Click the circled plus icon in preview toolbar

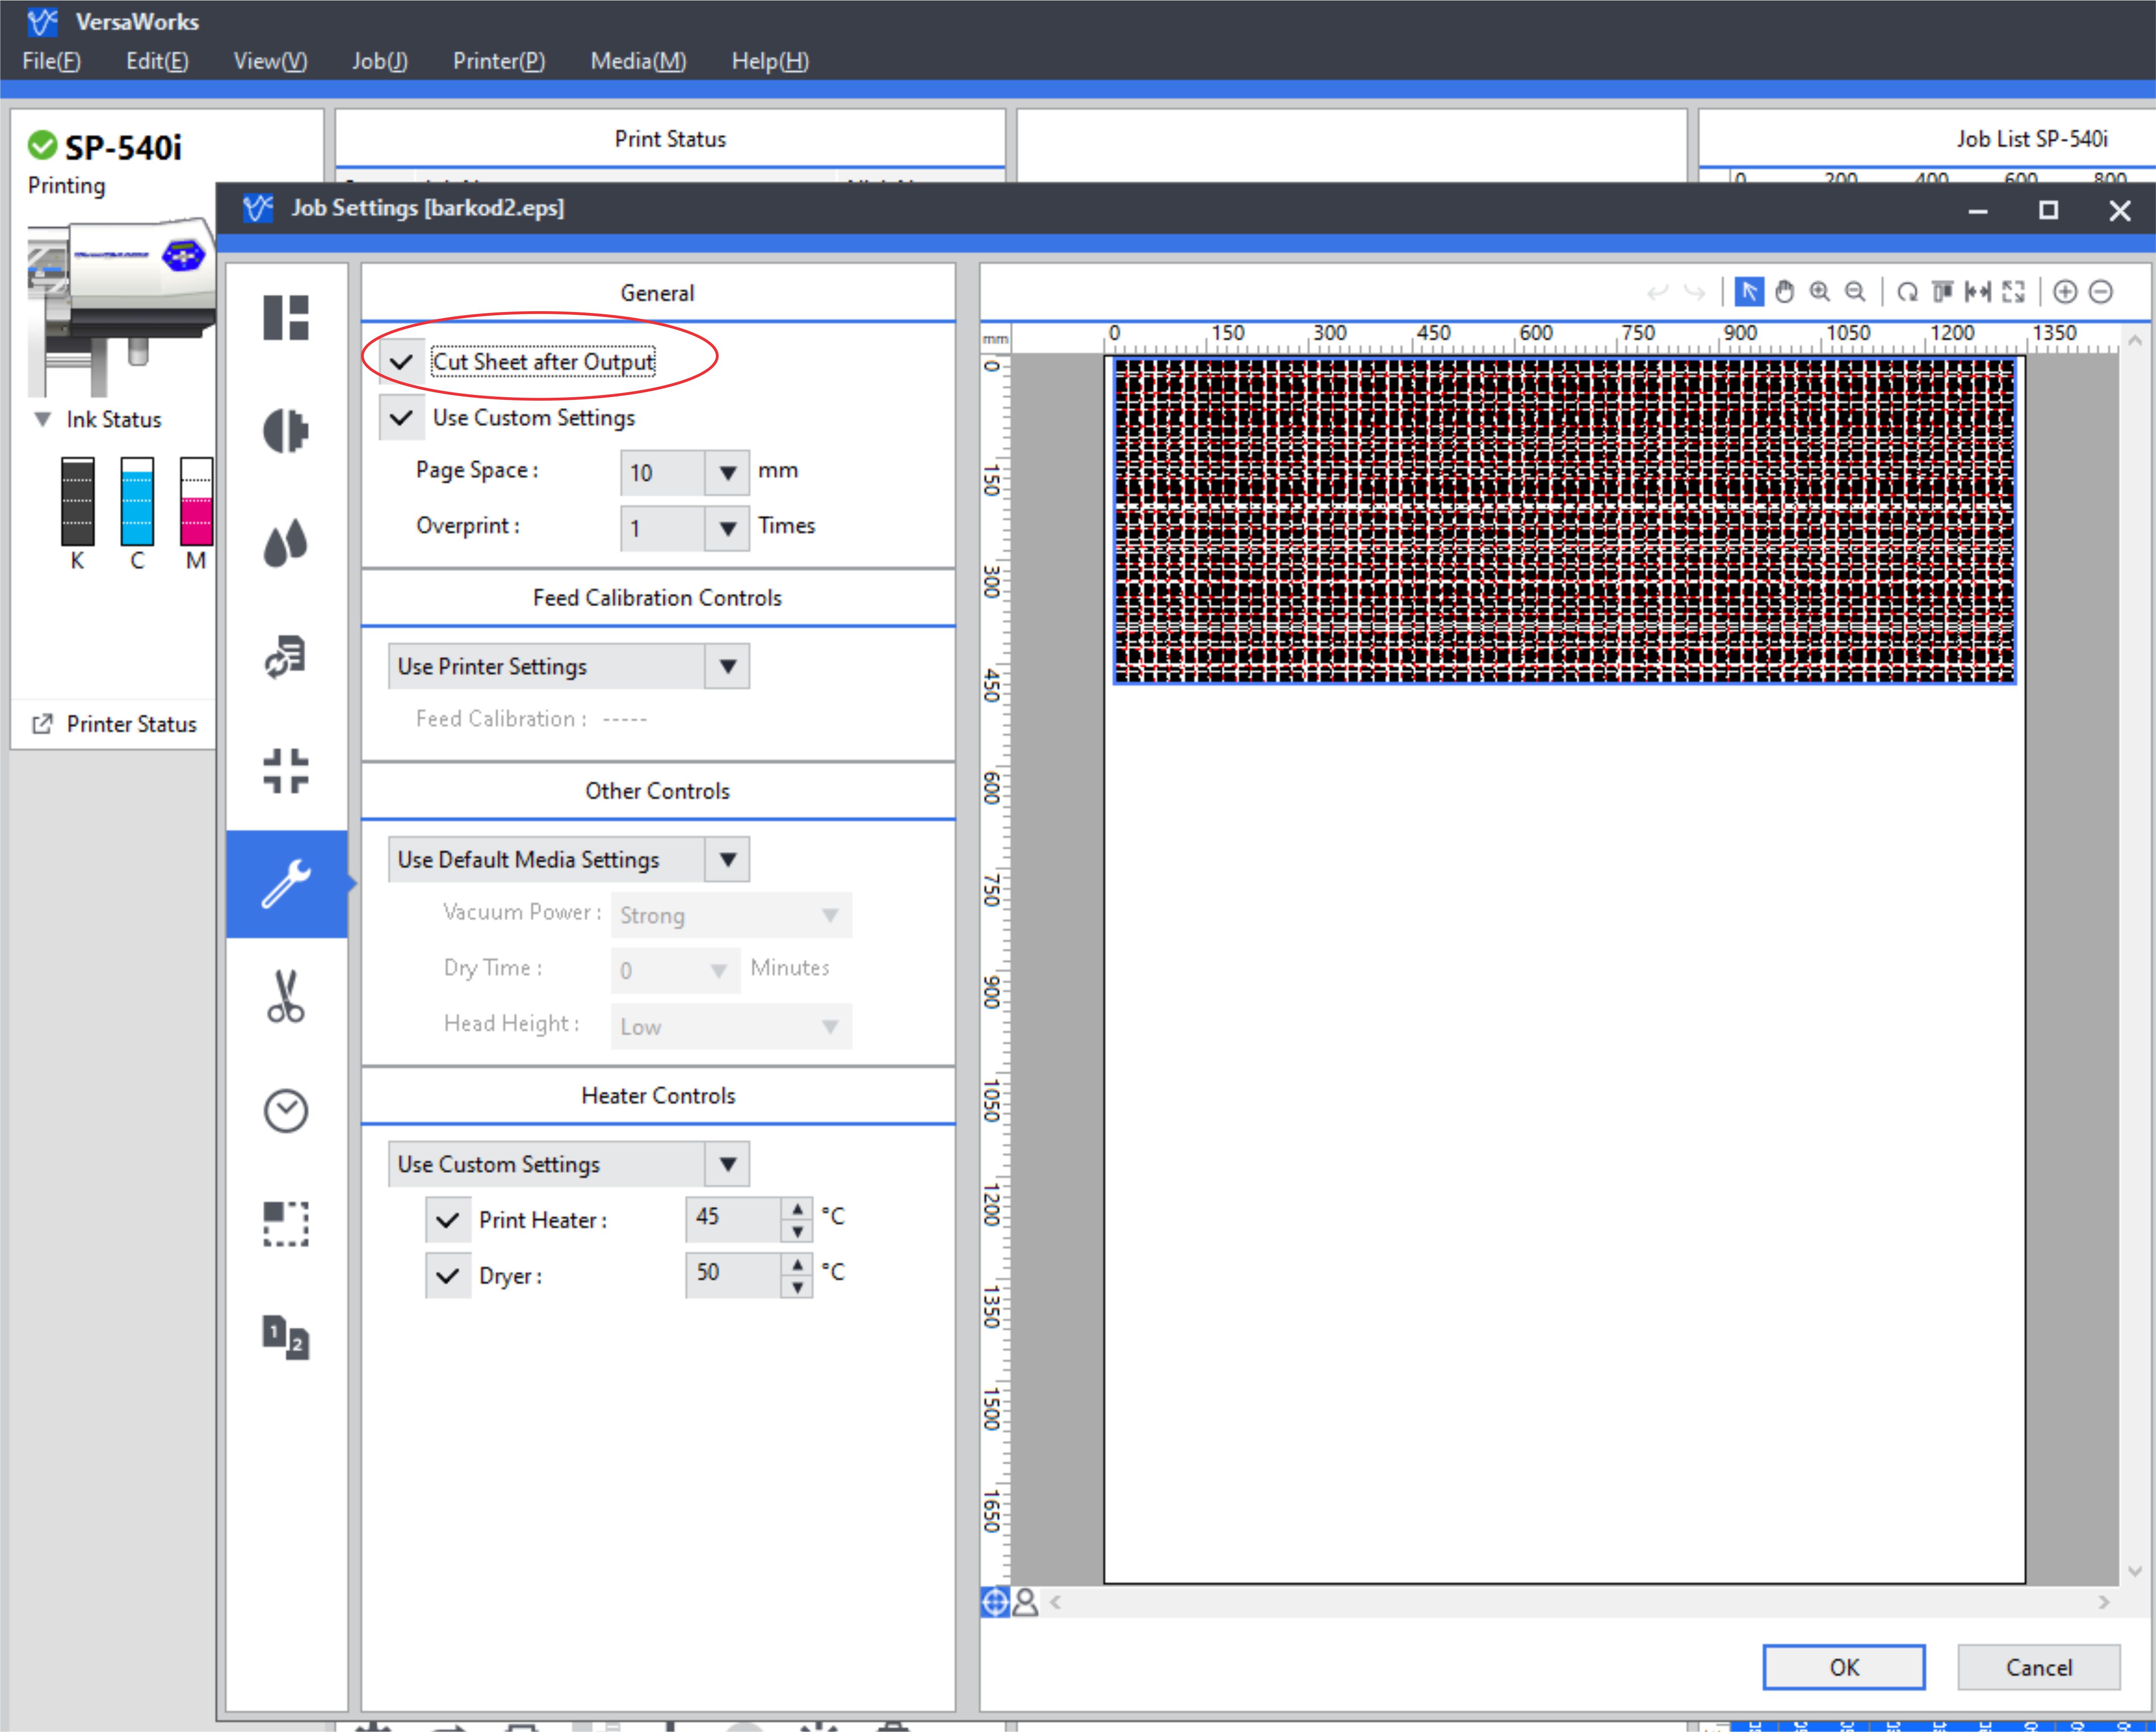[2065, 292]
